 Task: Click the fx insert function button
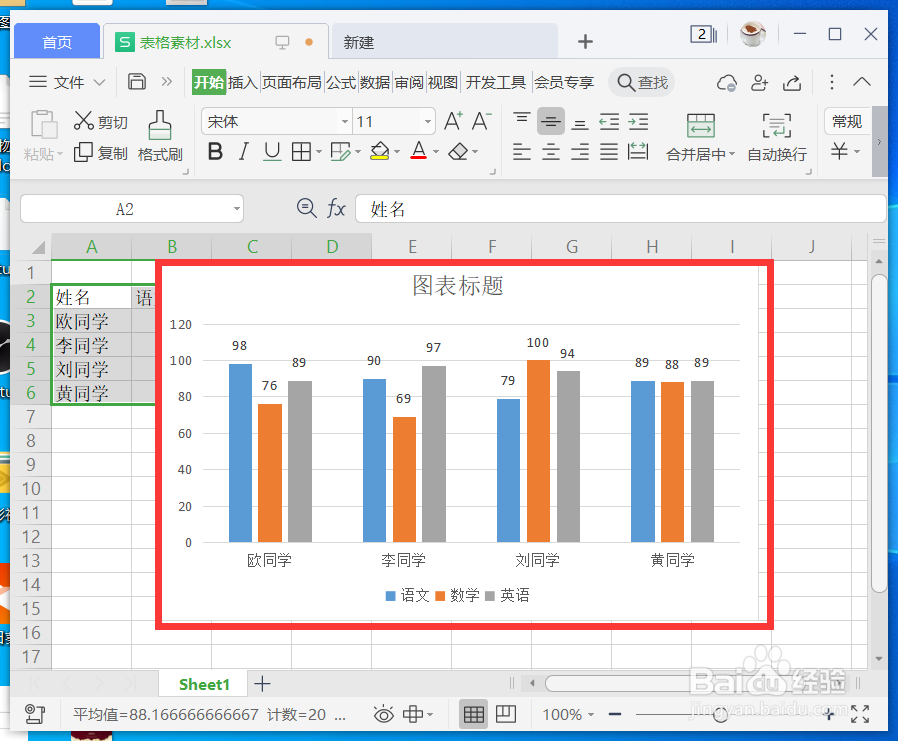(336, 208)
